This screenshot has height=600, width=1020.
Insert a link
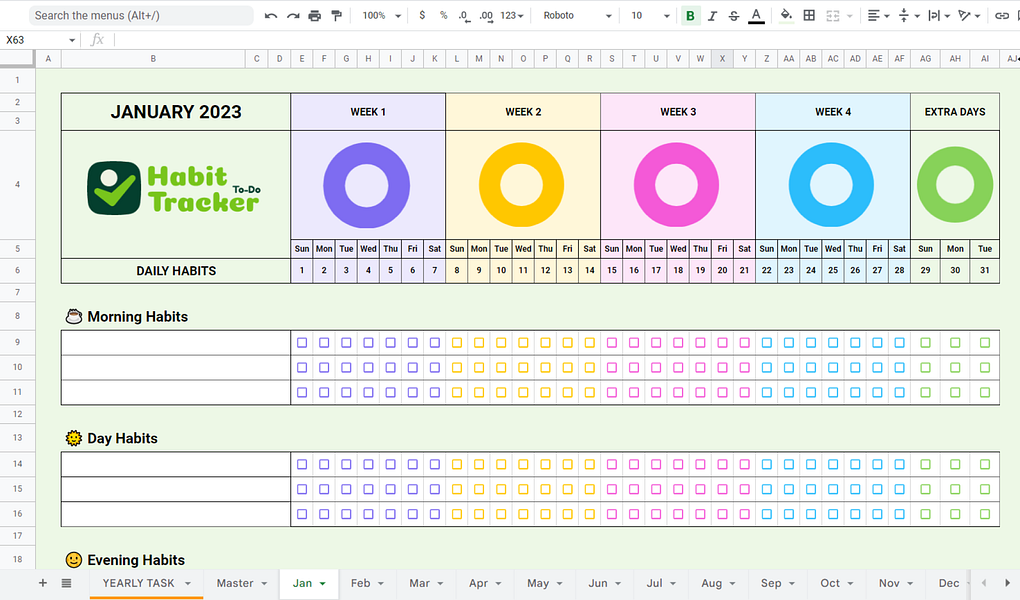tap(1001, 16)
